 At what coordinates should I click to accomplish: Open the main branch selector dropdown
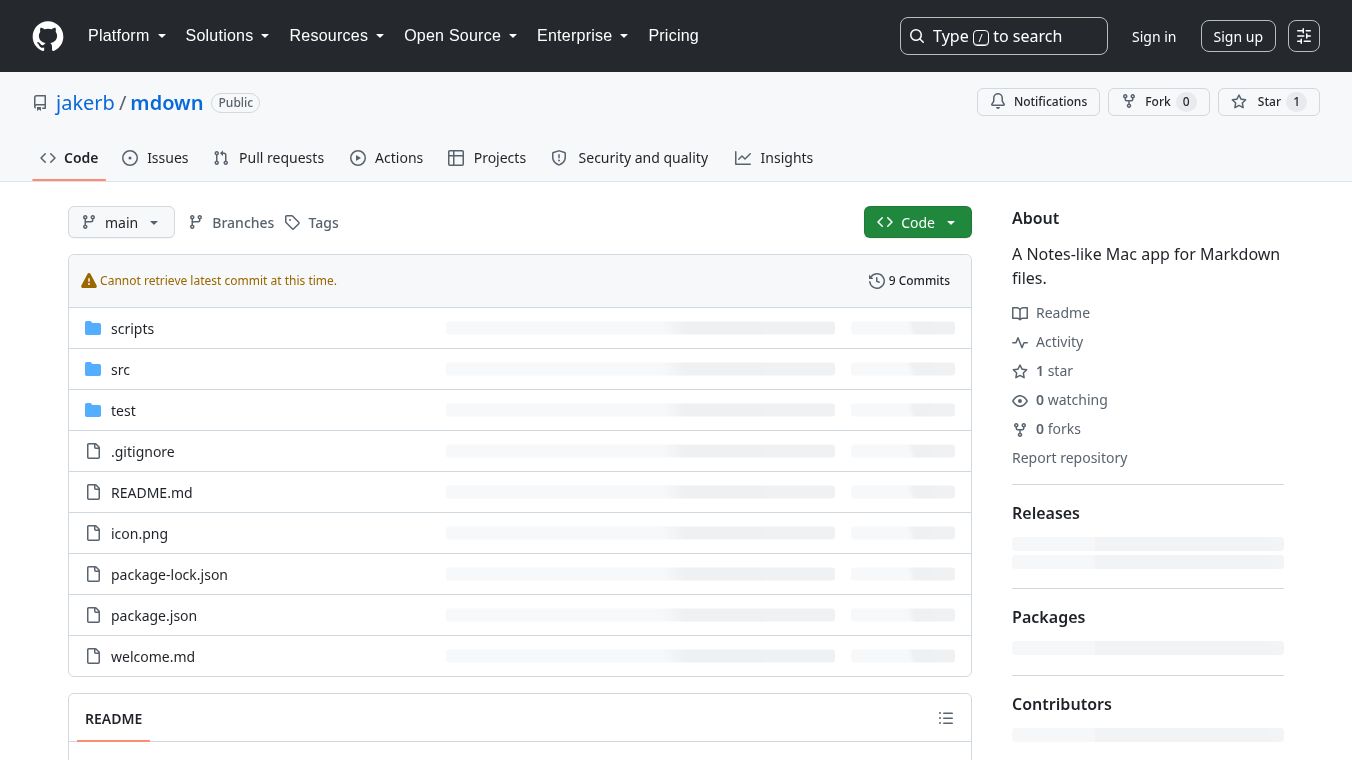(121, 222)
